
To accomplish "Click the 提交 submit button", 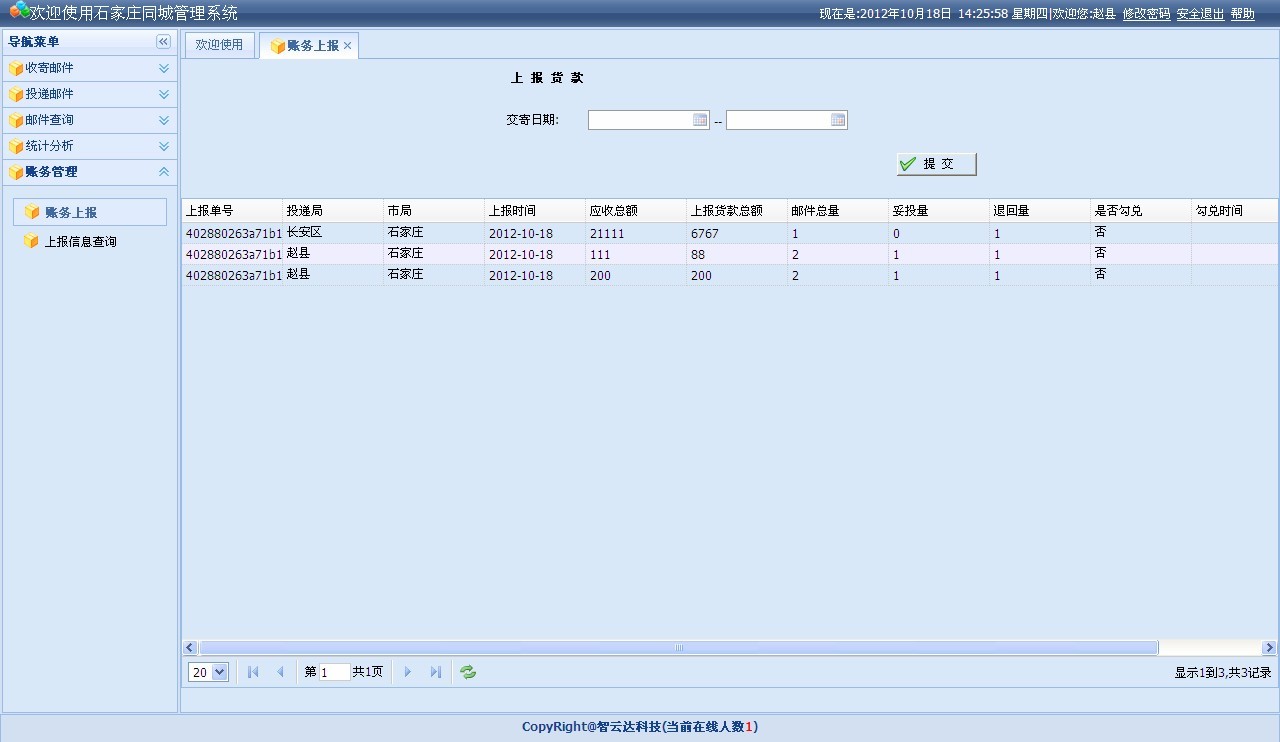I will [x=936, y=163].
